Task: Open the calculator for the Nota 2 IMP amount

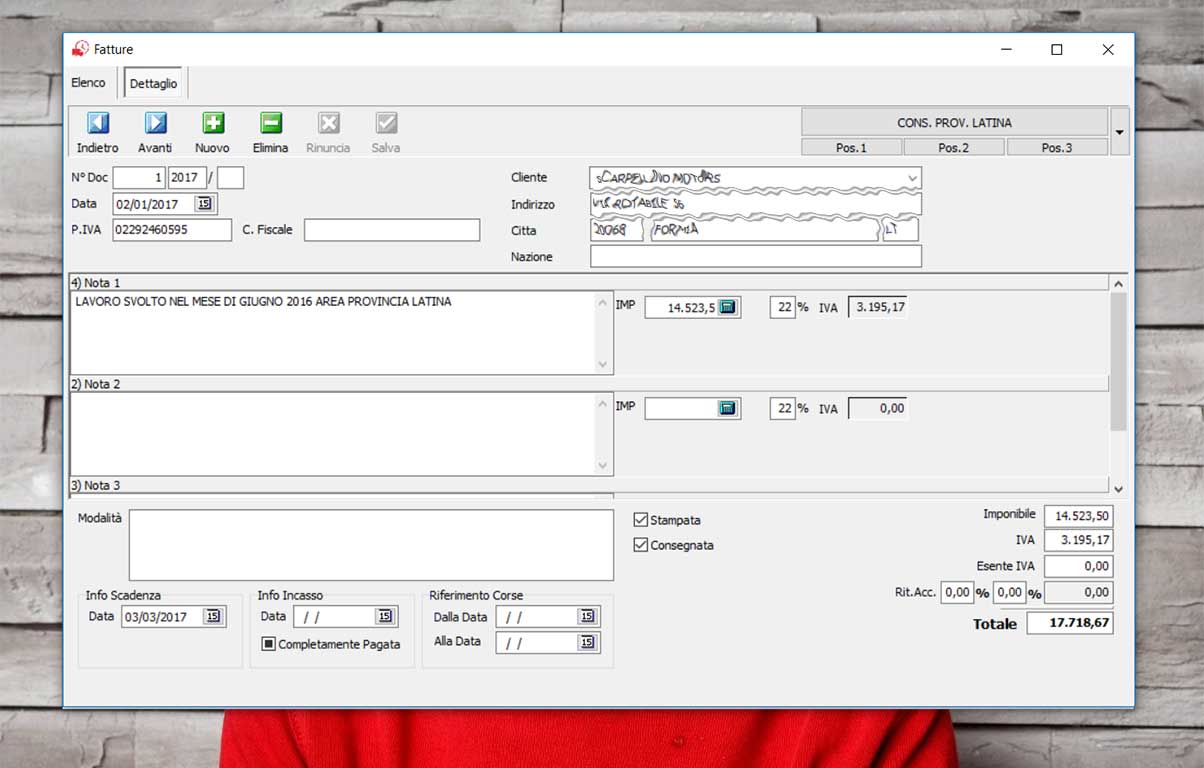Action: [x=728, y=408]
